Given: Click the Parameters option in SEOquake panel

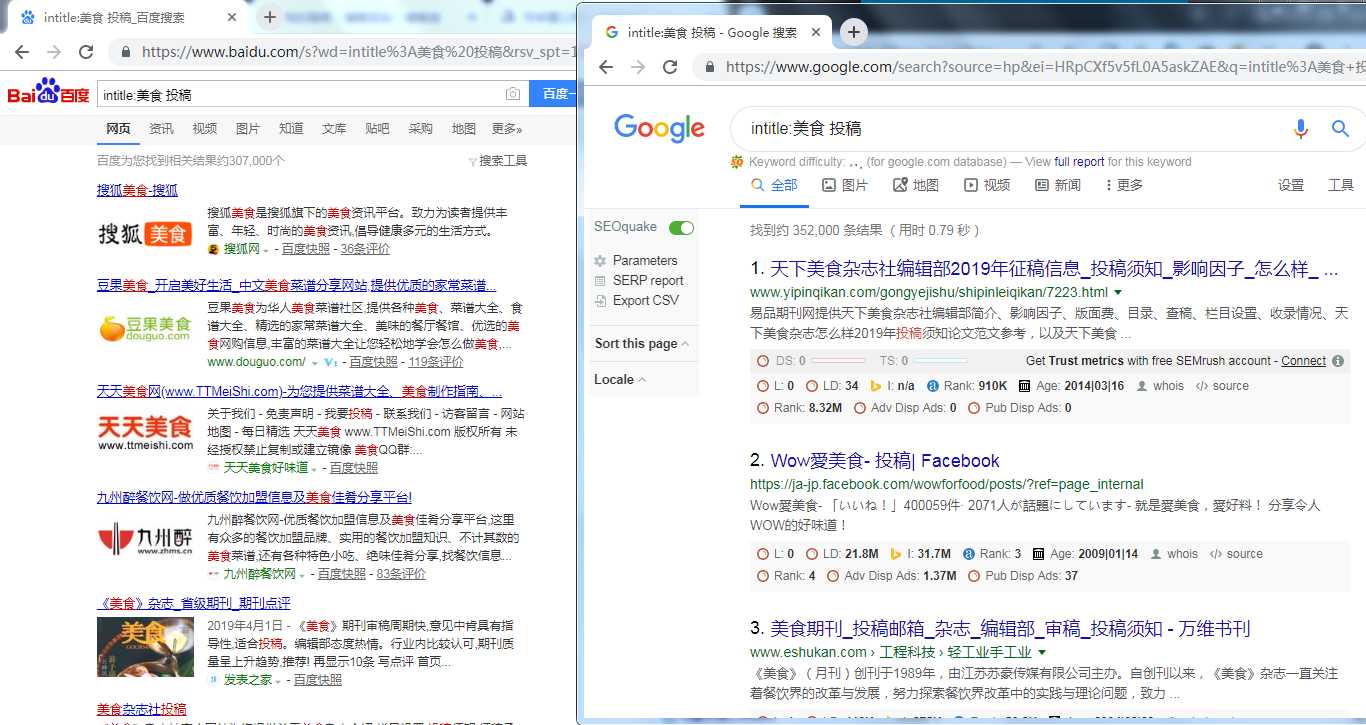Looking at the screenshot, I should [x=645, y=260].
